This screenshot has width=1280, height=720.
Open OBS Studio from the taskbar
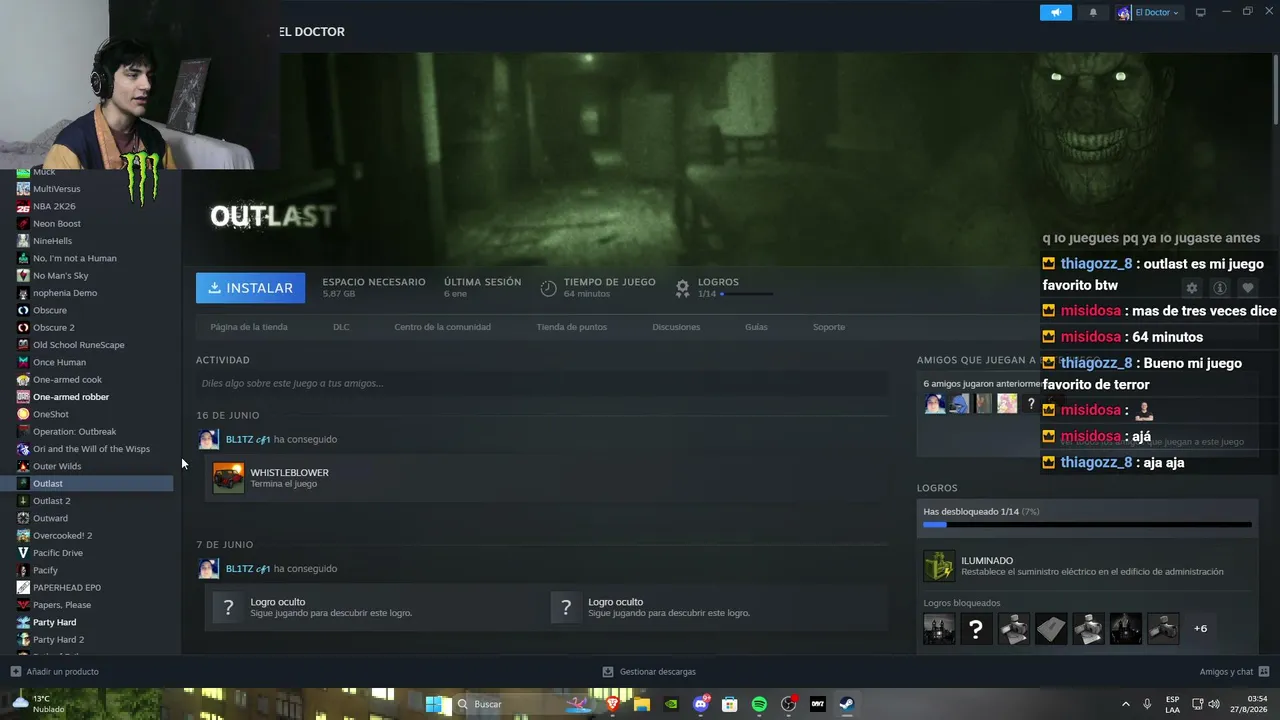(788, 704)
